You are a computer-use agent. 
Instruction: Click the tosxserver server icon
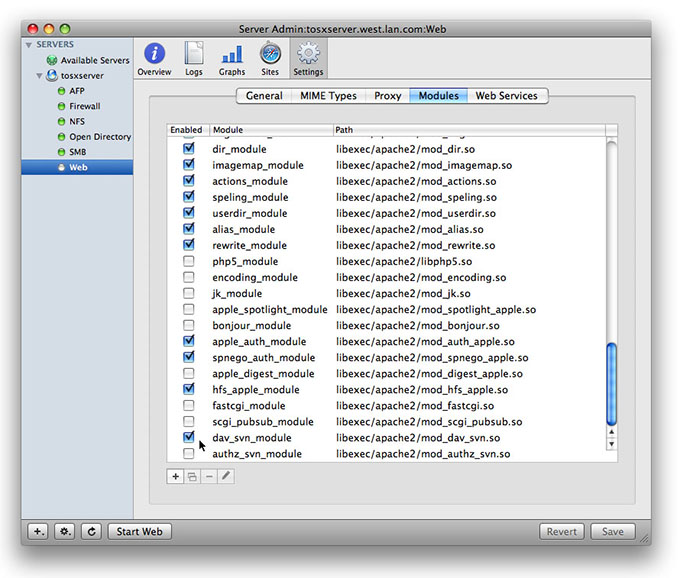point(52,75)
